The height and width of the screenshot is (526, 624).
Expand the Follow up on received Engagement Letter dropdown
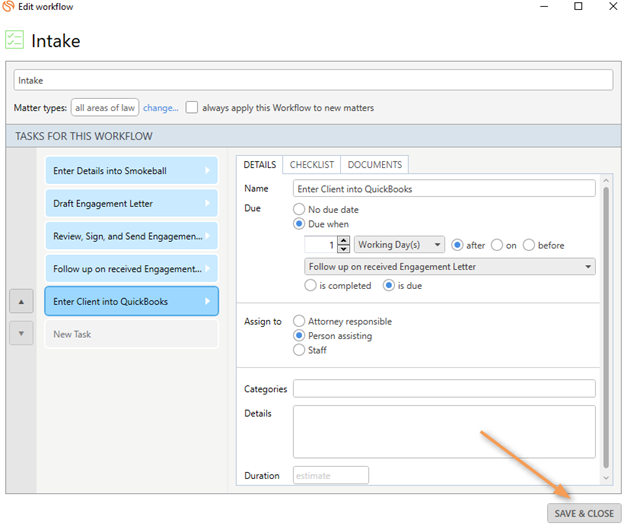point(450,267)
